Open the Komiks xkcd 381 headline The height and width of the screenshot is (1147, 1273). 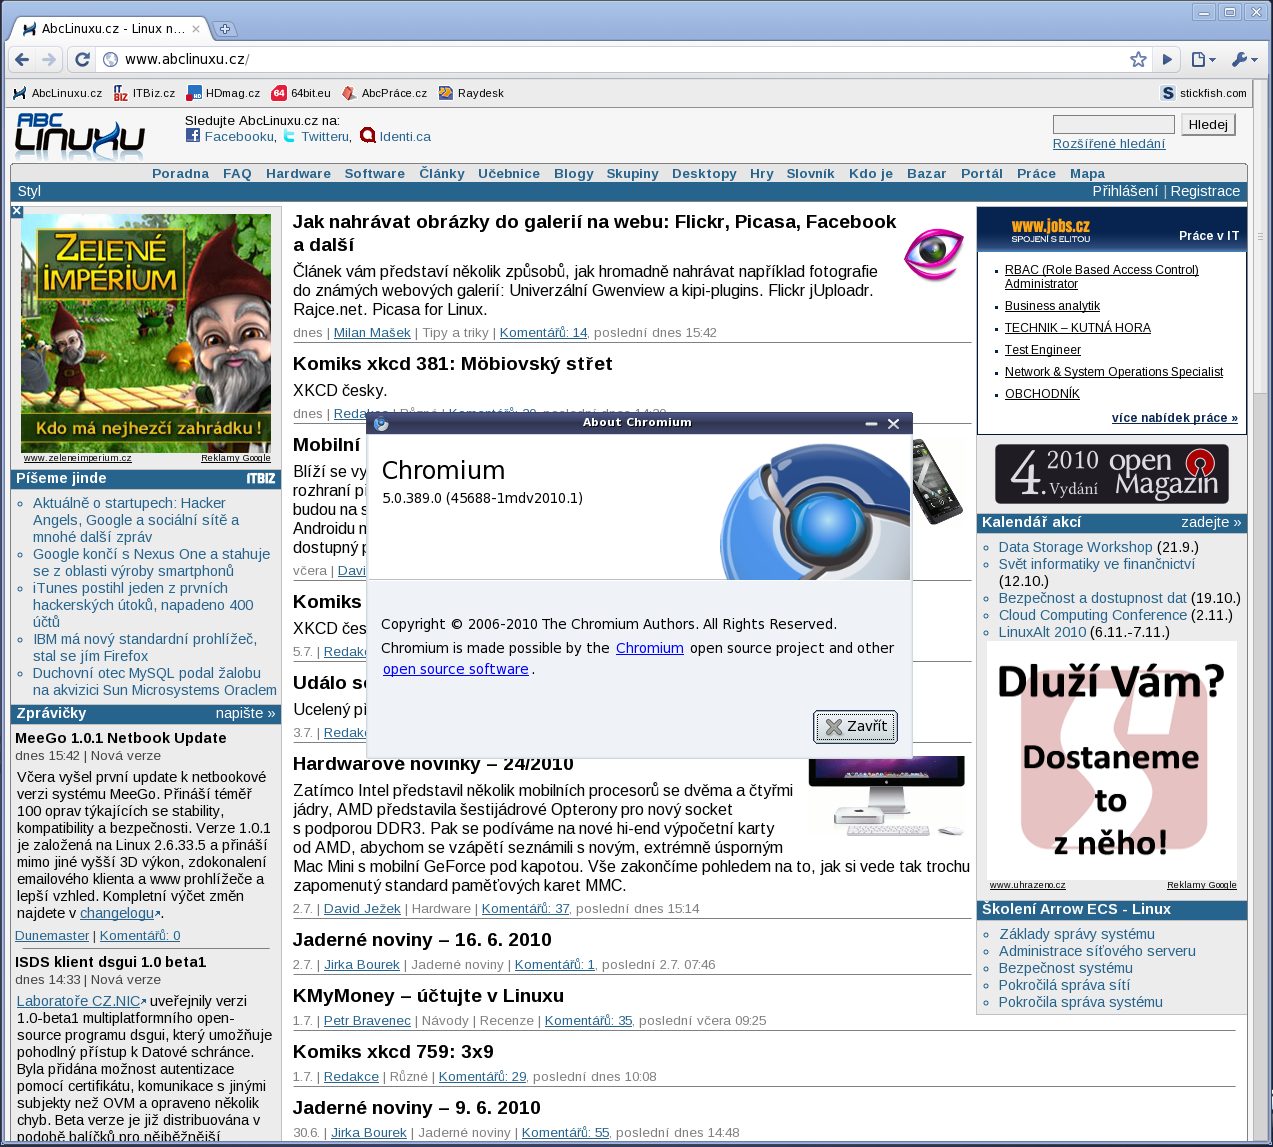click(452, 364)
